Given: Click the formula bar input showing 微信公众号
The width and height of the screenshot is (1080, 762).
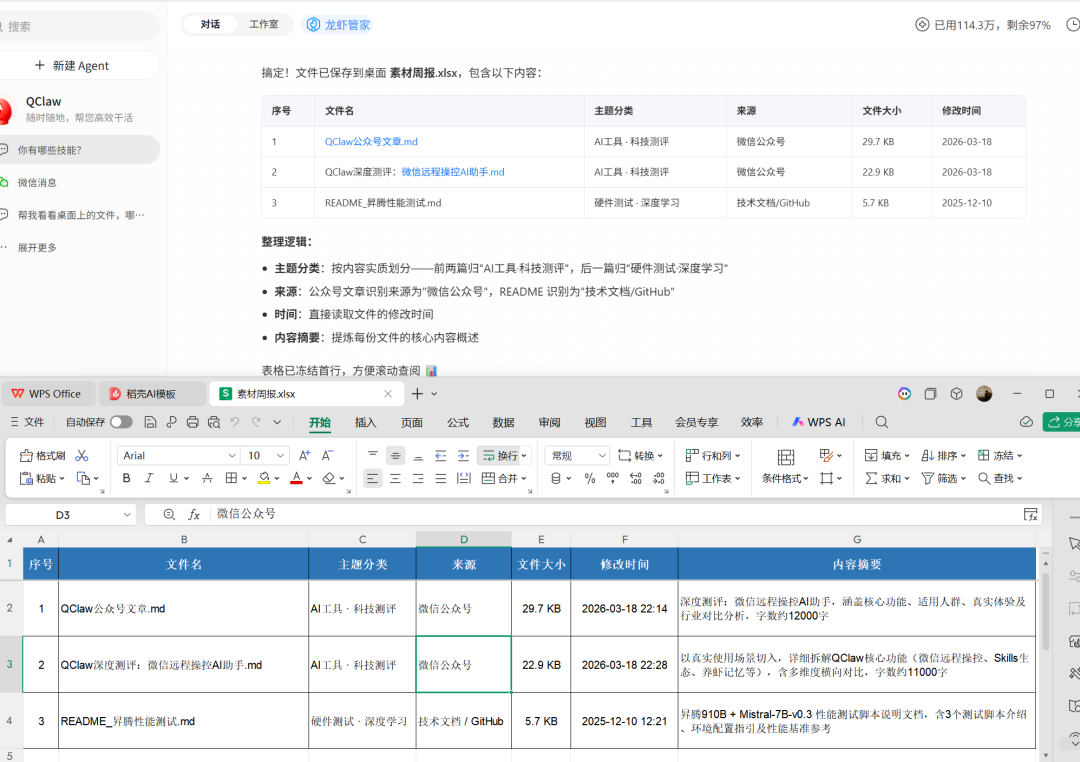Looking at the screenshot, I should click(x=613, y=514).
